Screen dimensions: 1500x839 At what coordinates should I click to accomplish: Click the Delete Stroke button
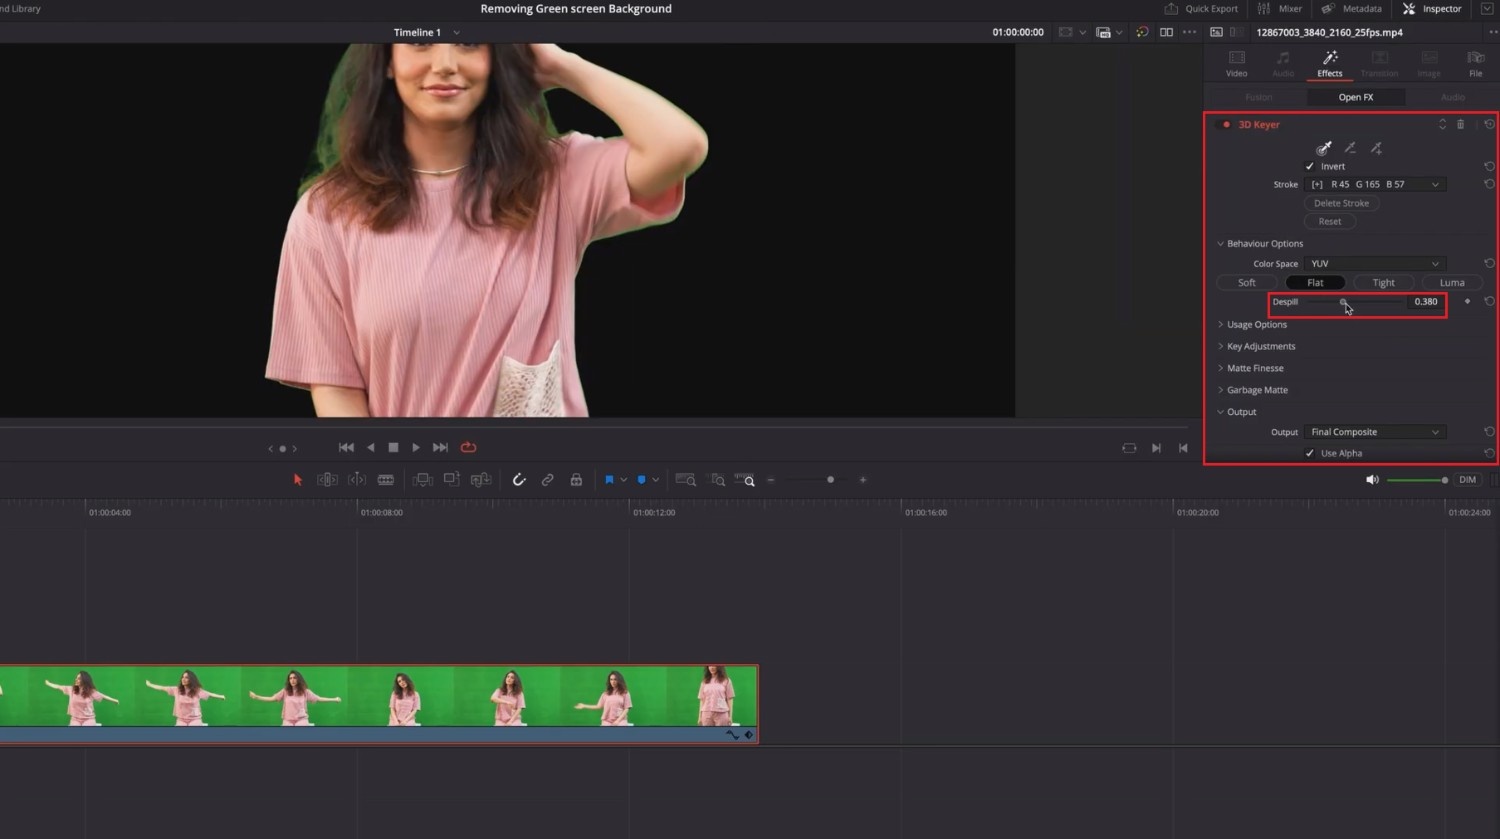(1342, 203)
